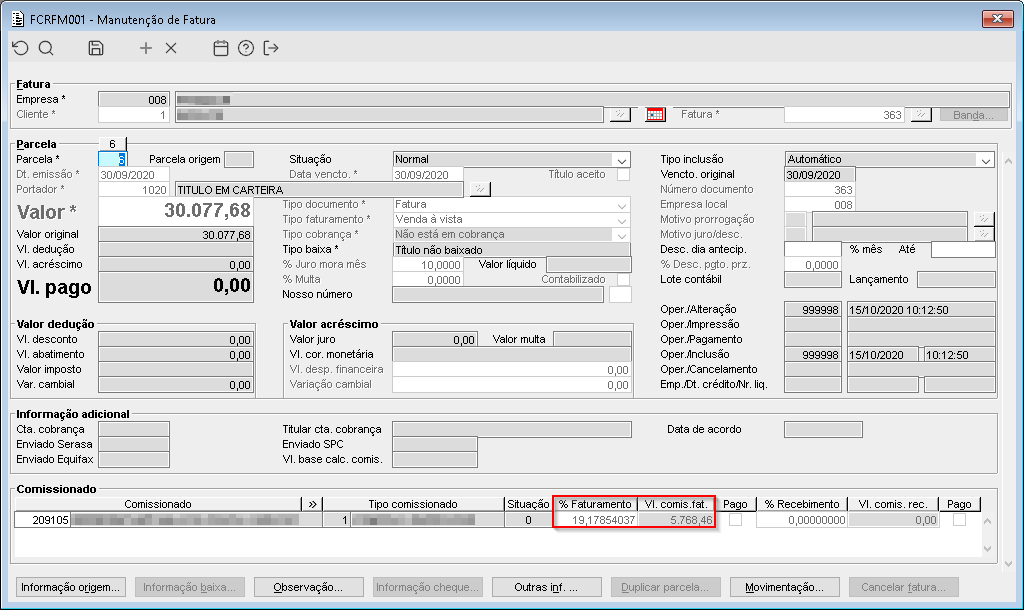Viewport: 1024px width, 610px height.
Task: Click the % Faturamento column header
Action: [596, 504]
